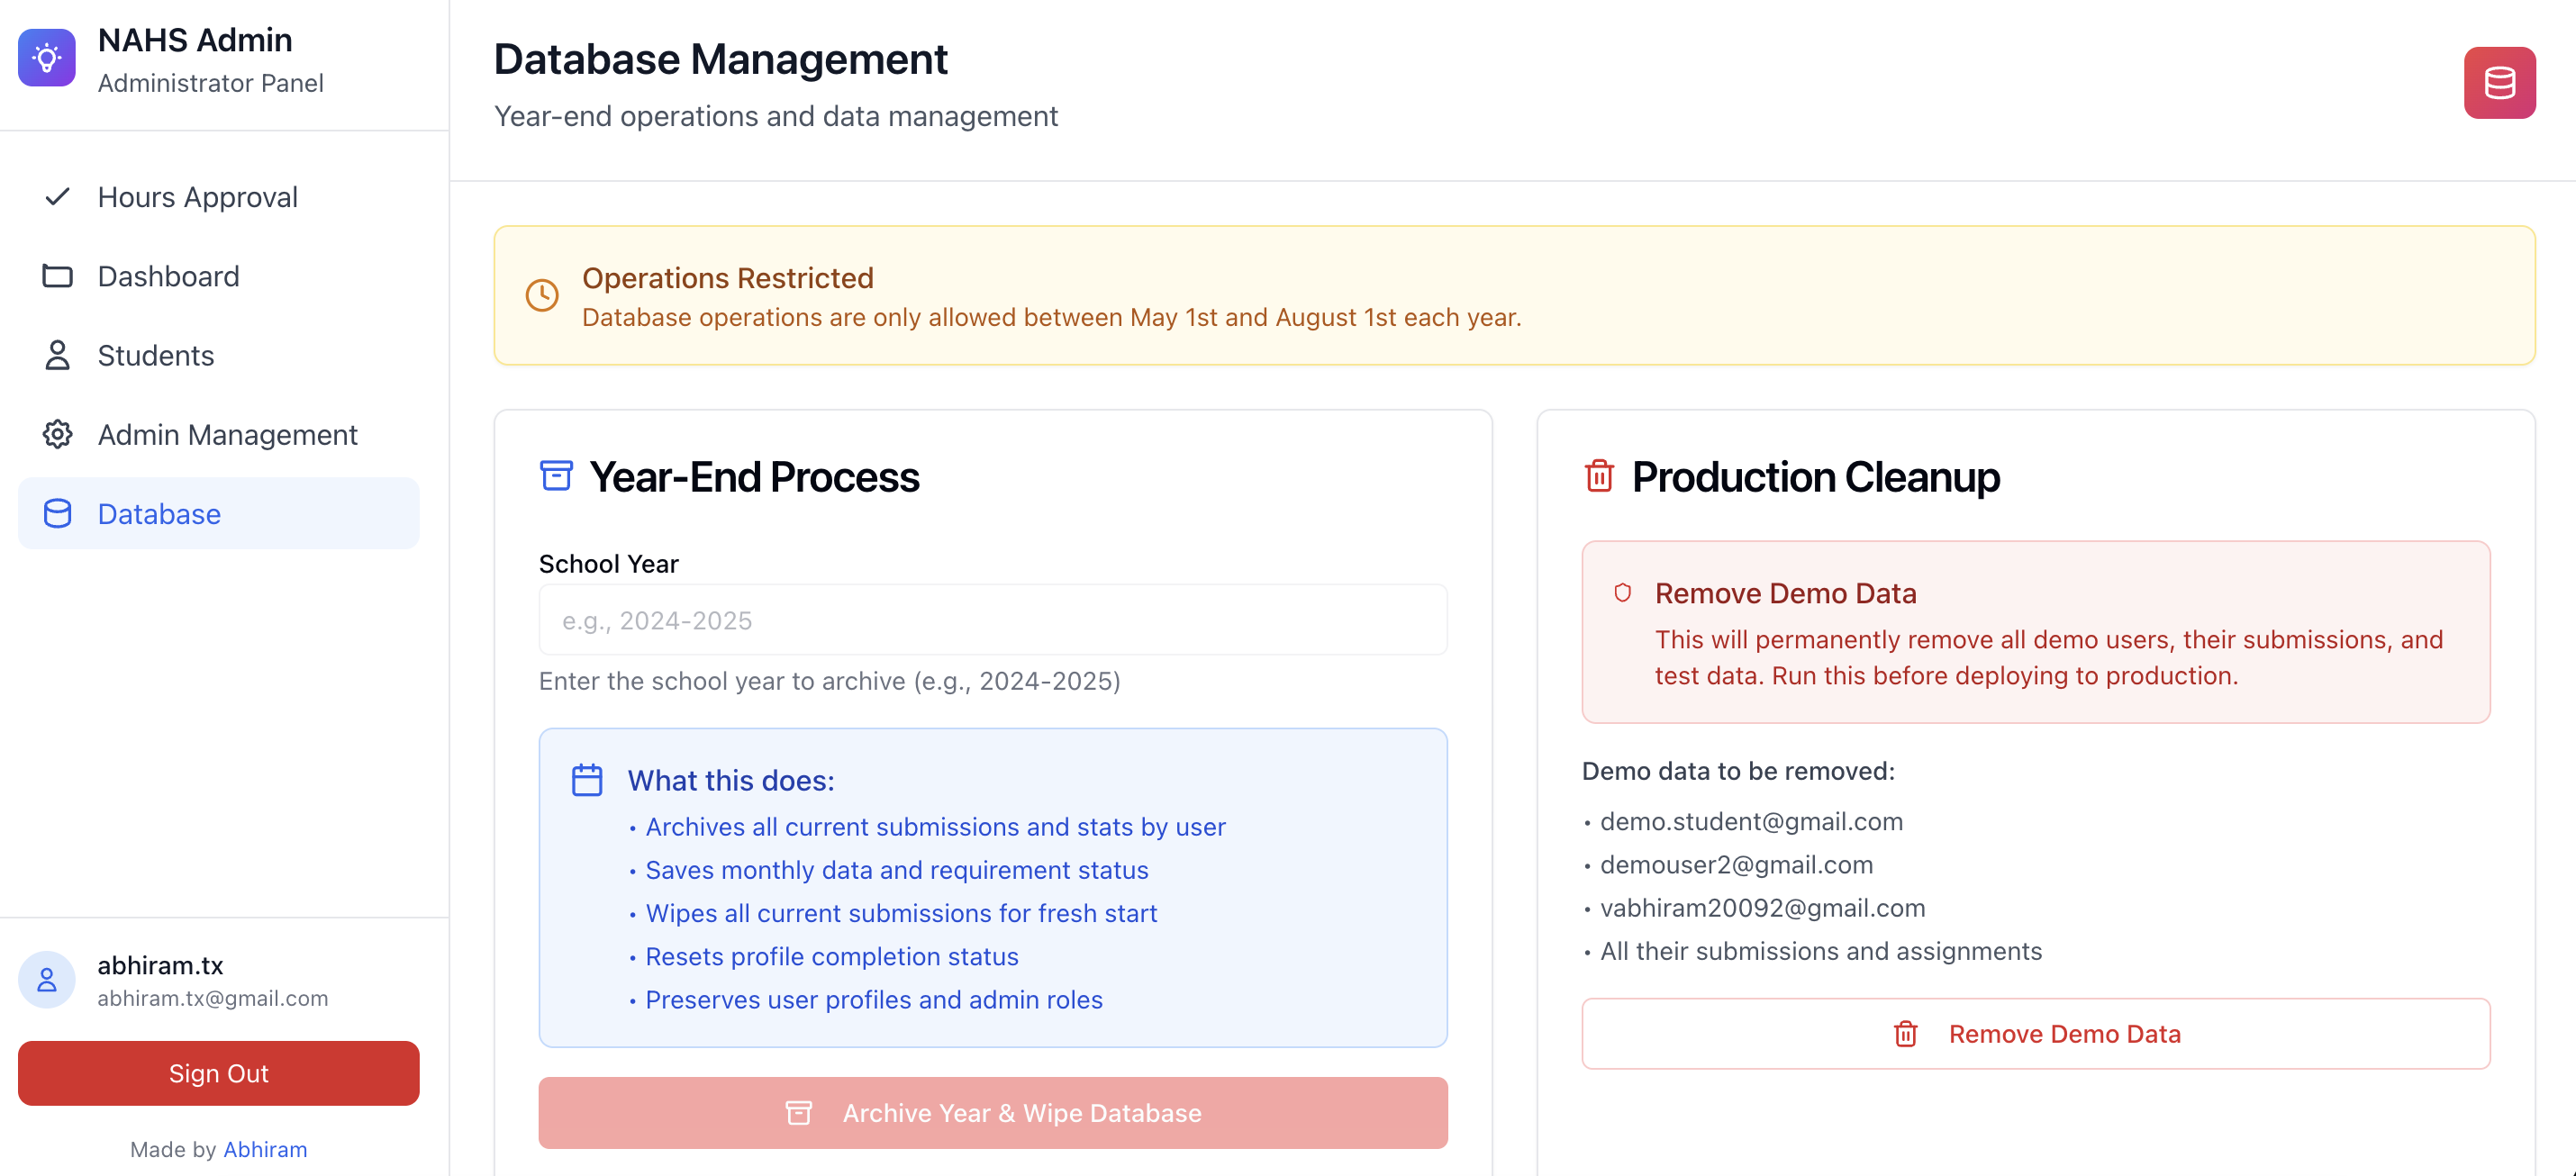Open the Abhiram link in the footer
Viewport: 2576px width, 1176px height.
click(x=265, y=1149)
